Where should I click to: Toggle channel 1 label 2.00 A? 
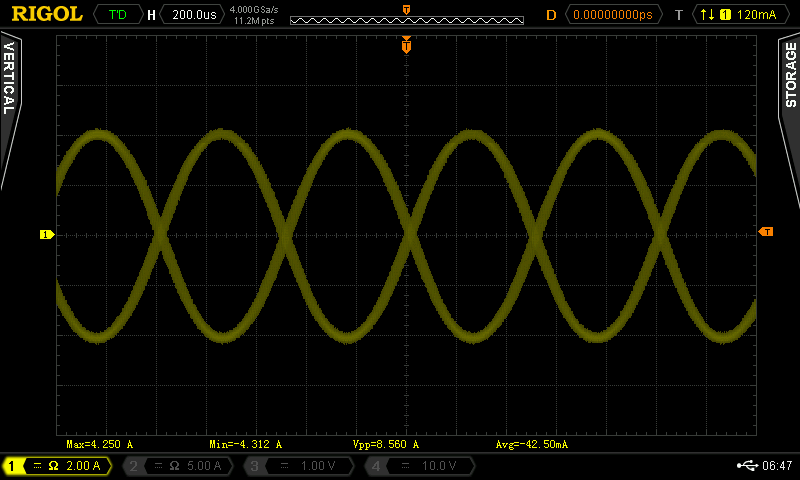[58, 466]
